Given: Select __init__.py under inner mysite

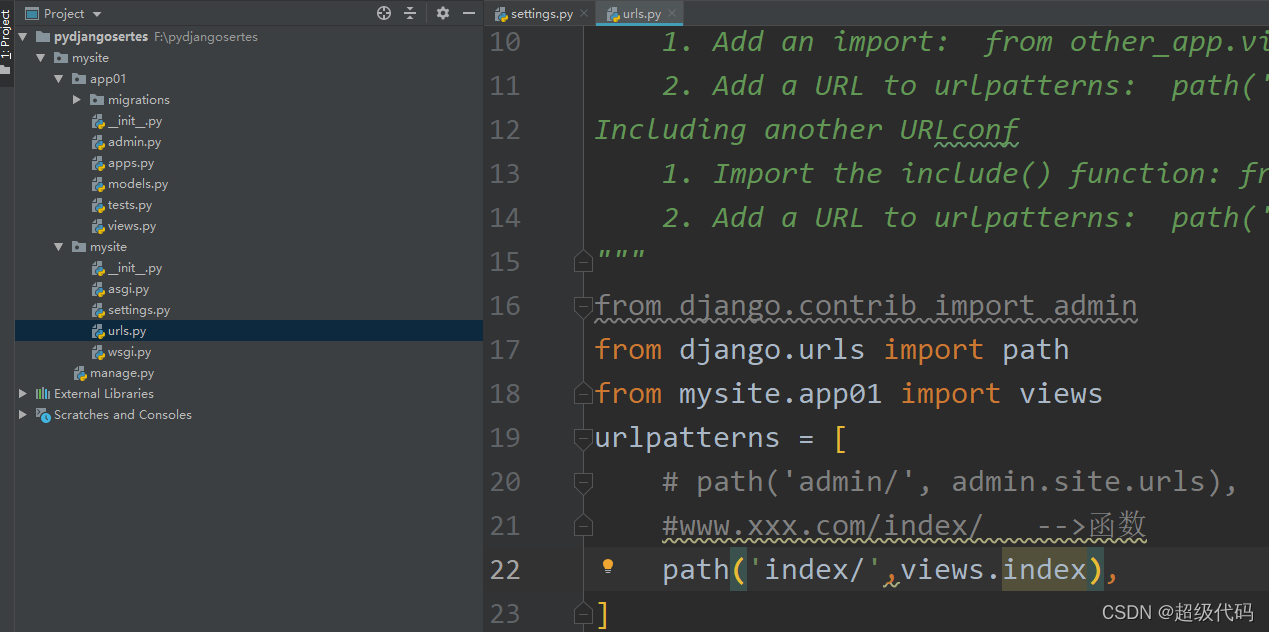Looking at the screenshot, I should (x=135, y=268).
